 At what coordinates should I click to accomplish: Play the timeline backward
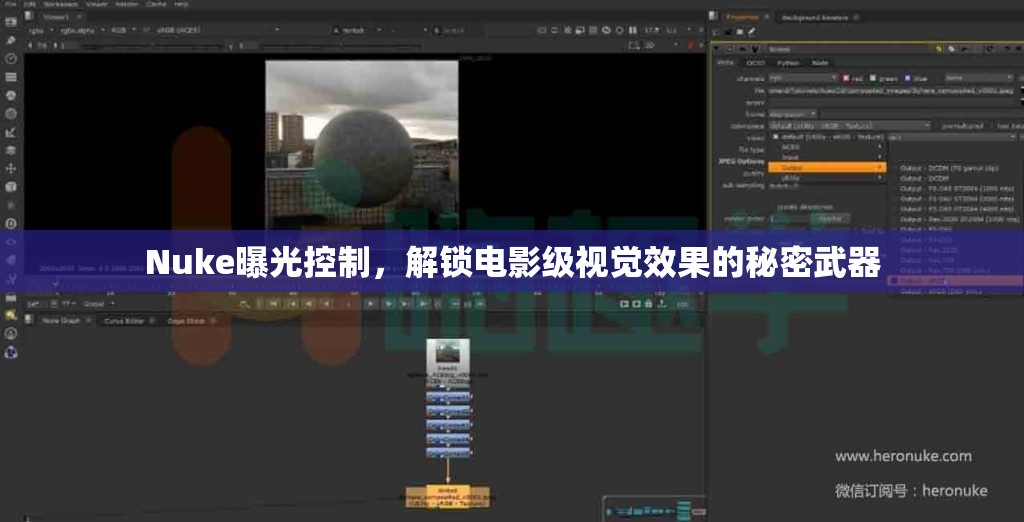pos(327,304)
